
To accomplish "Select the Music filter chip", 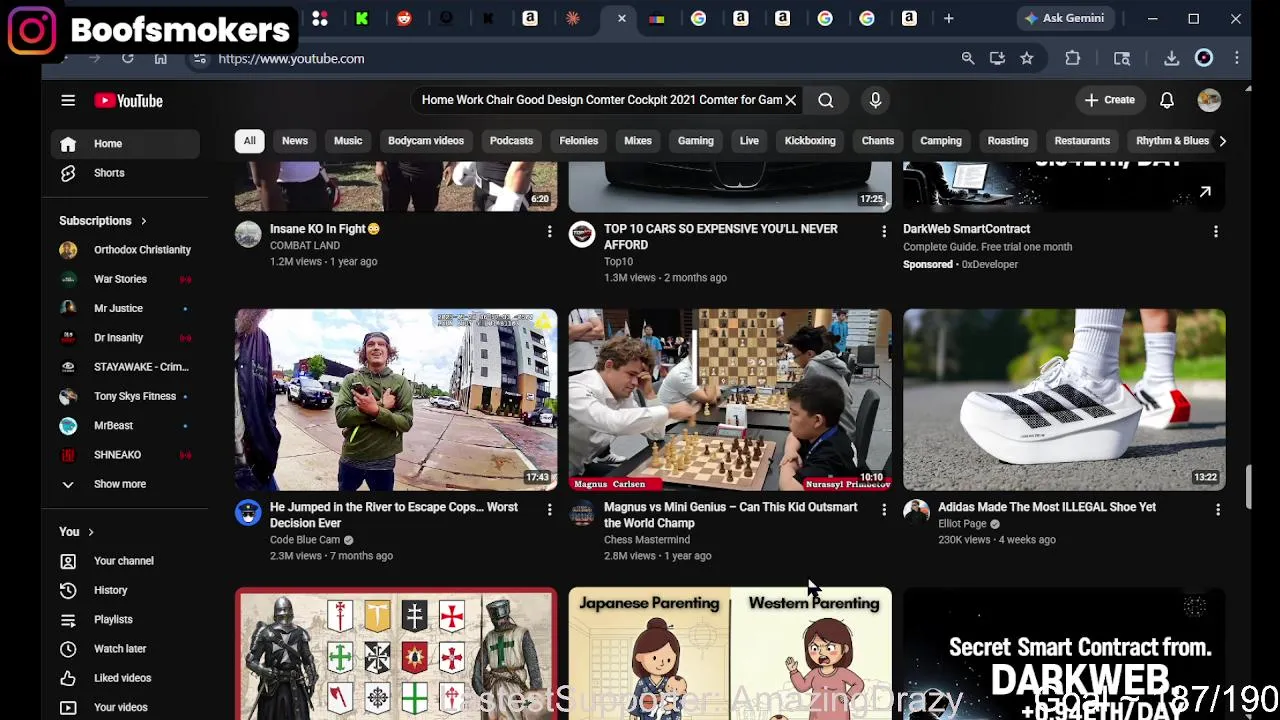I will (x=348, y=141).
